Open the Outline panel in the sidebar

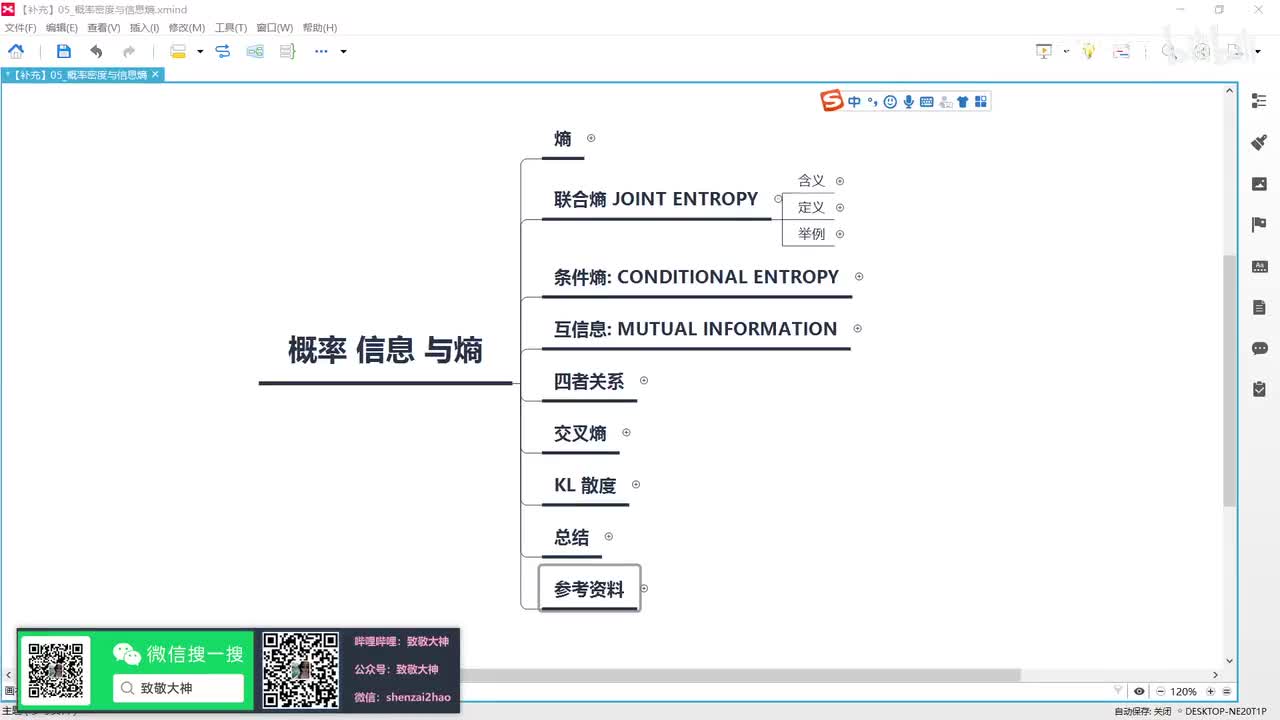[x=1259, y=101]
